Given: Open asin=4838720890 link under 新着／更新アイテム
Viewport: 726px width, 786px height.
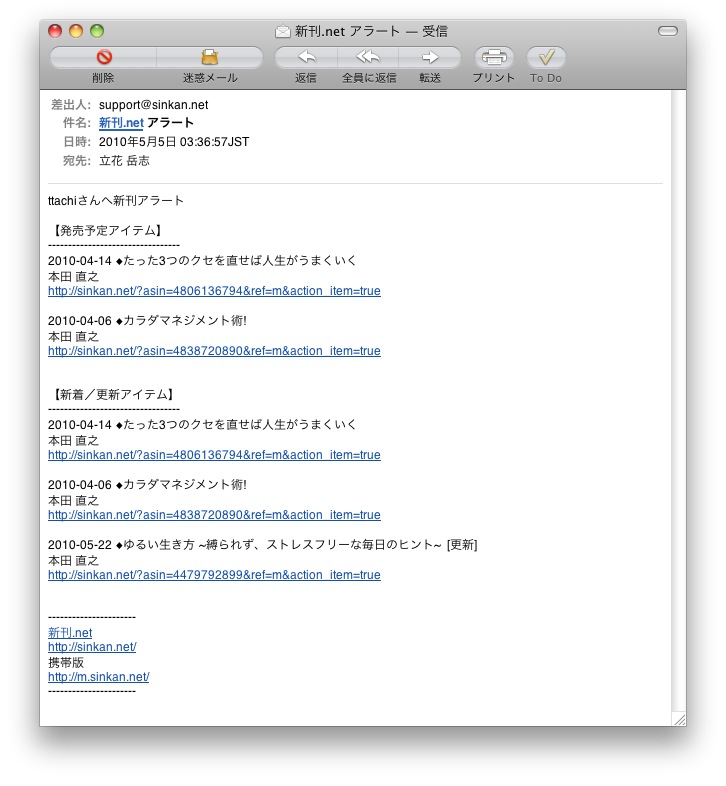Looking at the screenshot, I should (214, 516).
